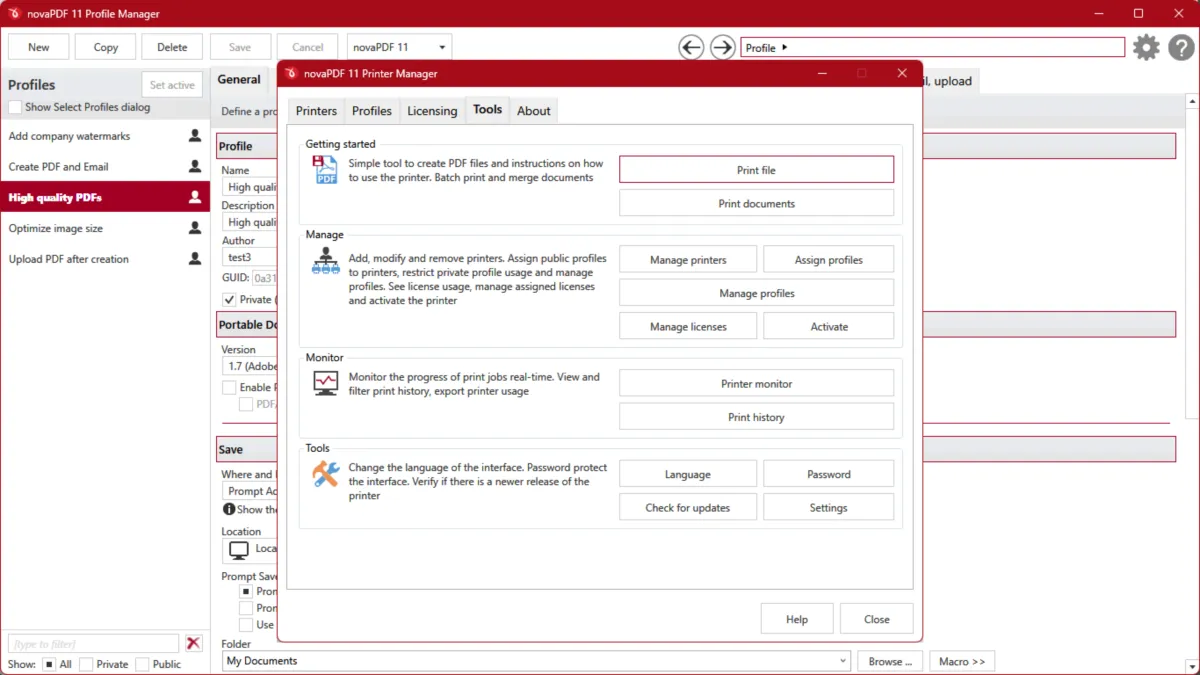The image size is (1200, 675).
Task: Click the Close button in Printer Manager
Action: click(877, 619)
